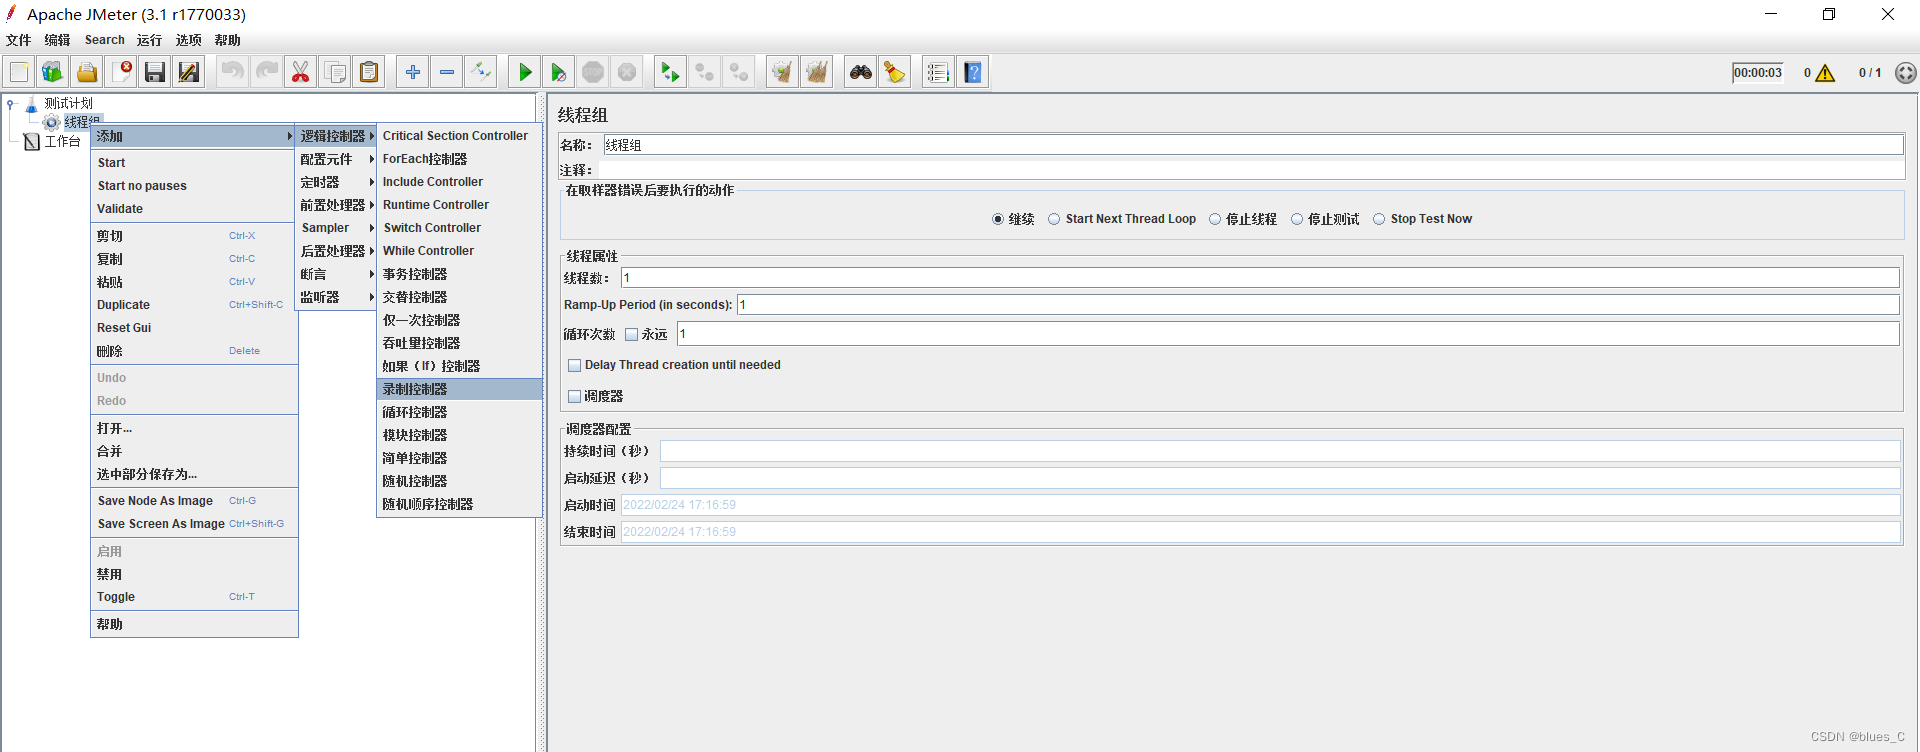Click the Save As pencil-disk icon
Screen dimensions: 1920x752
[x=189, y=72]
